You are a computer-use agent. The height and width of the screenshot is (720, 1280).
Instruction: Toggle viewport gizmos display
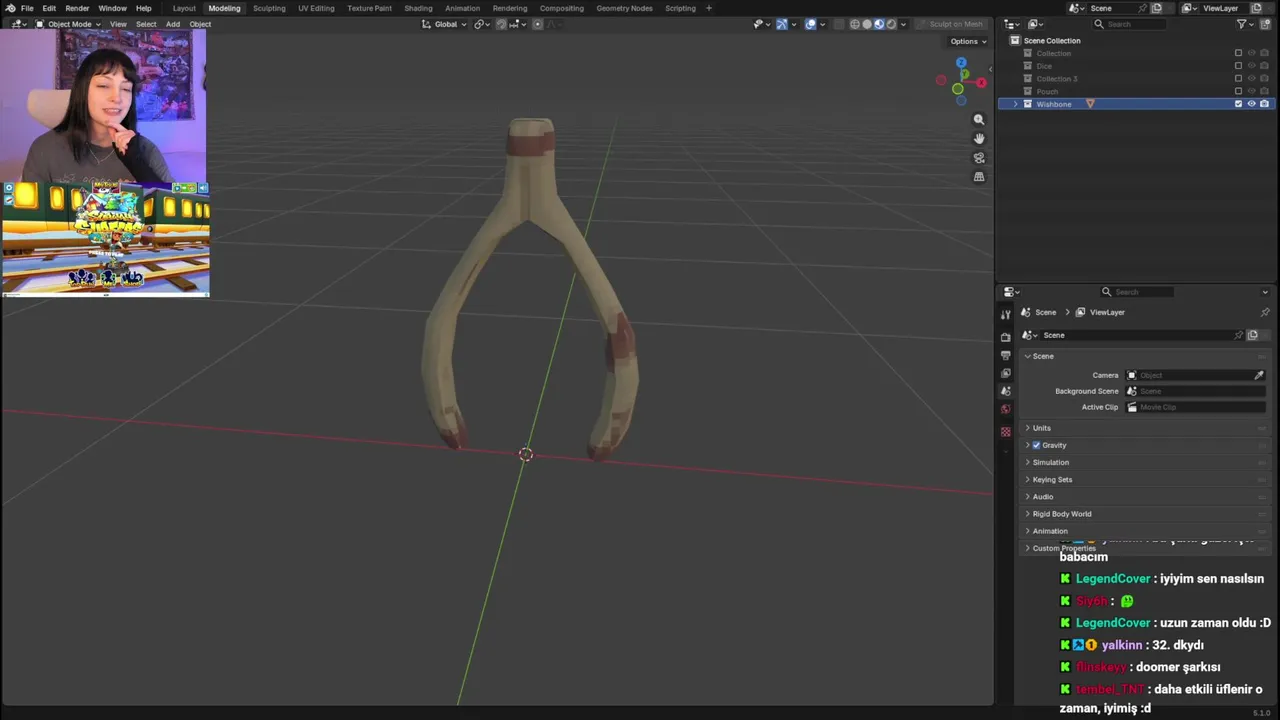click(x=781, y=24)
